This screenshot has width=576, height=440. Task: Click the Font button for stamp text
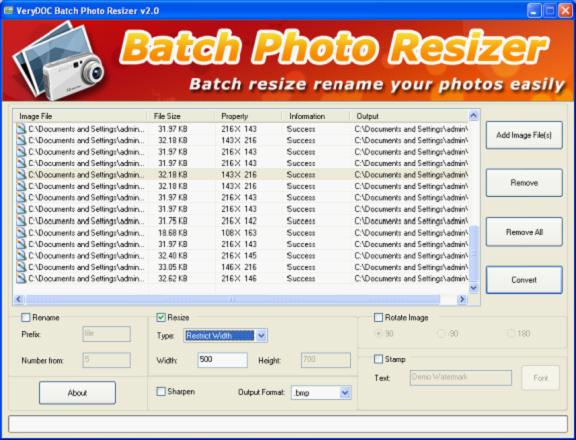(540, 378)
